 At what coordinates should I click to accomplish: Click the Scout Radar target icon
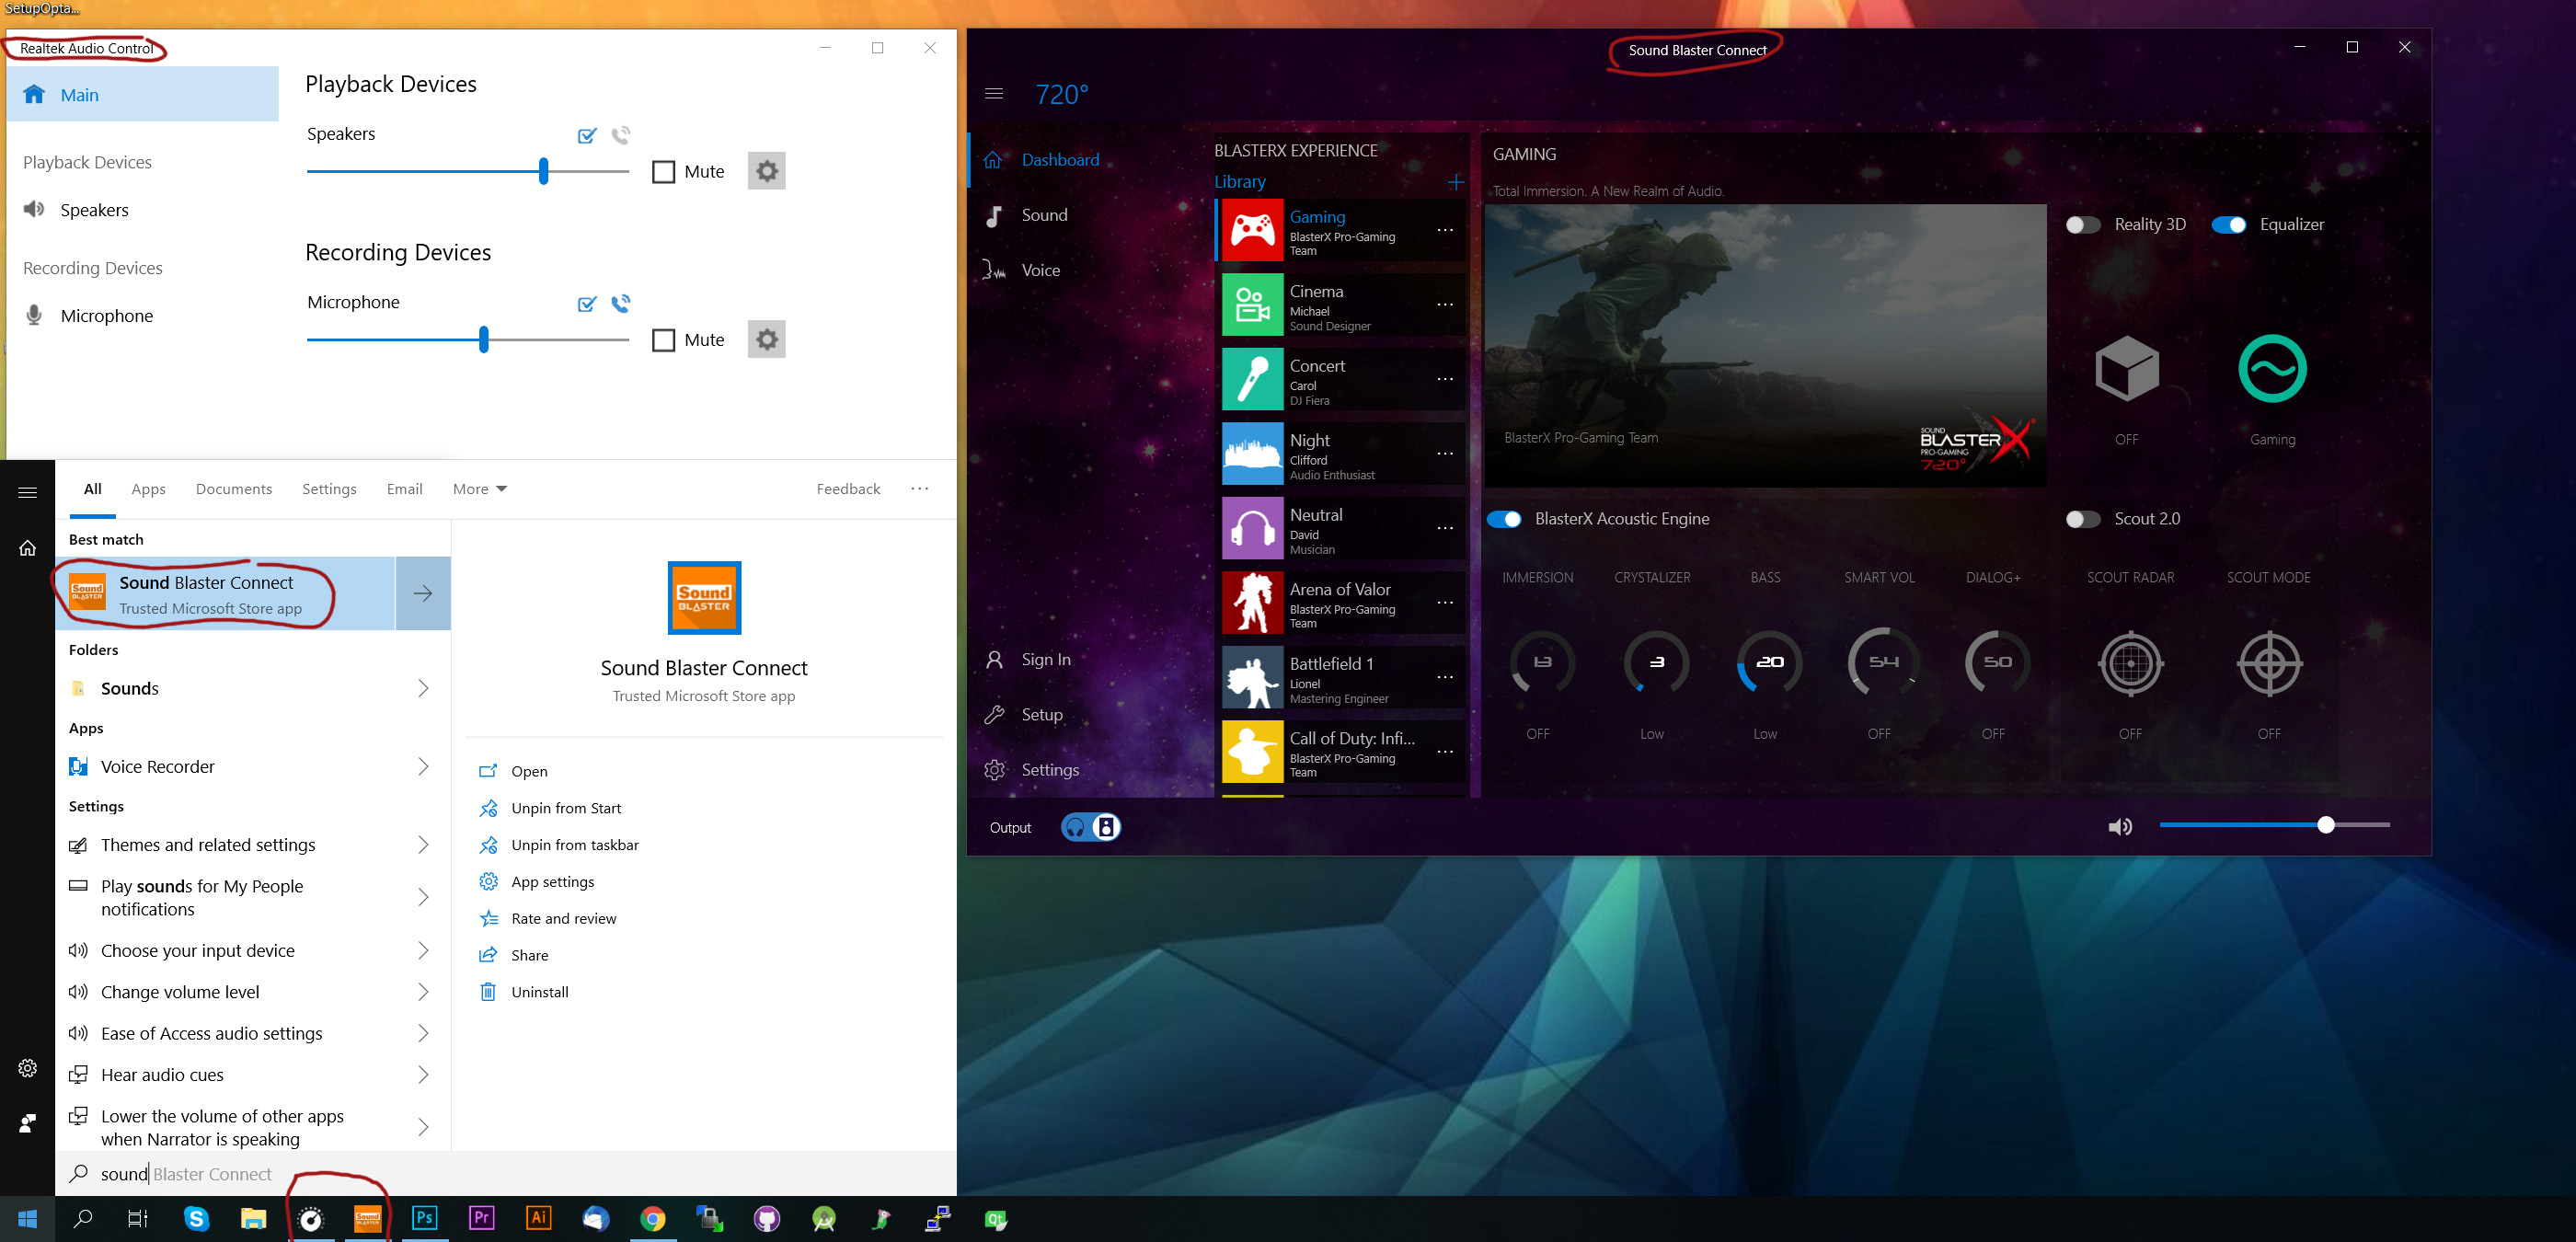(2130, 663)
